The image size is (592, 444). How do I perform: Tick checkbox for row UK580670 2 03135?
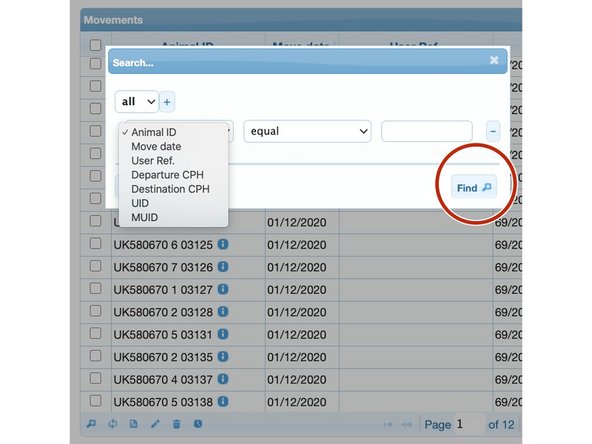coord(96,356)
